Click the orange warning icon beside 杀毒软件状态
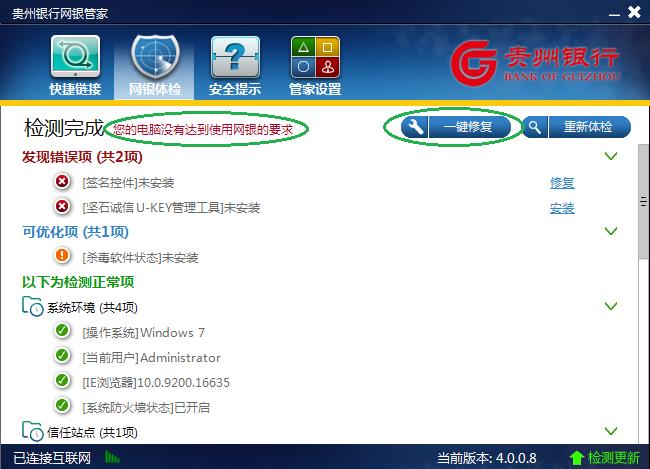This screenshot has width=650, height=469. tap(62, 255)
